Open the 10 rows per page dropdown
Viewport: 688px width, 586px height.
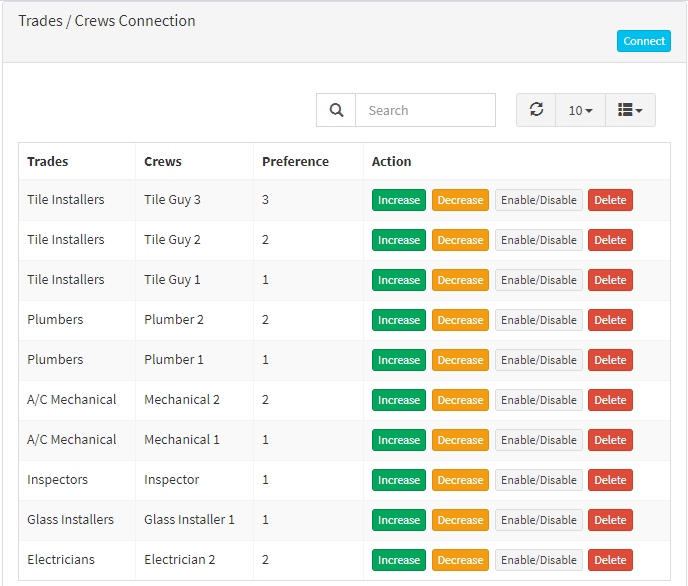pos(580,110)
